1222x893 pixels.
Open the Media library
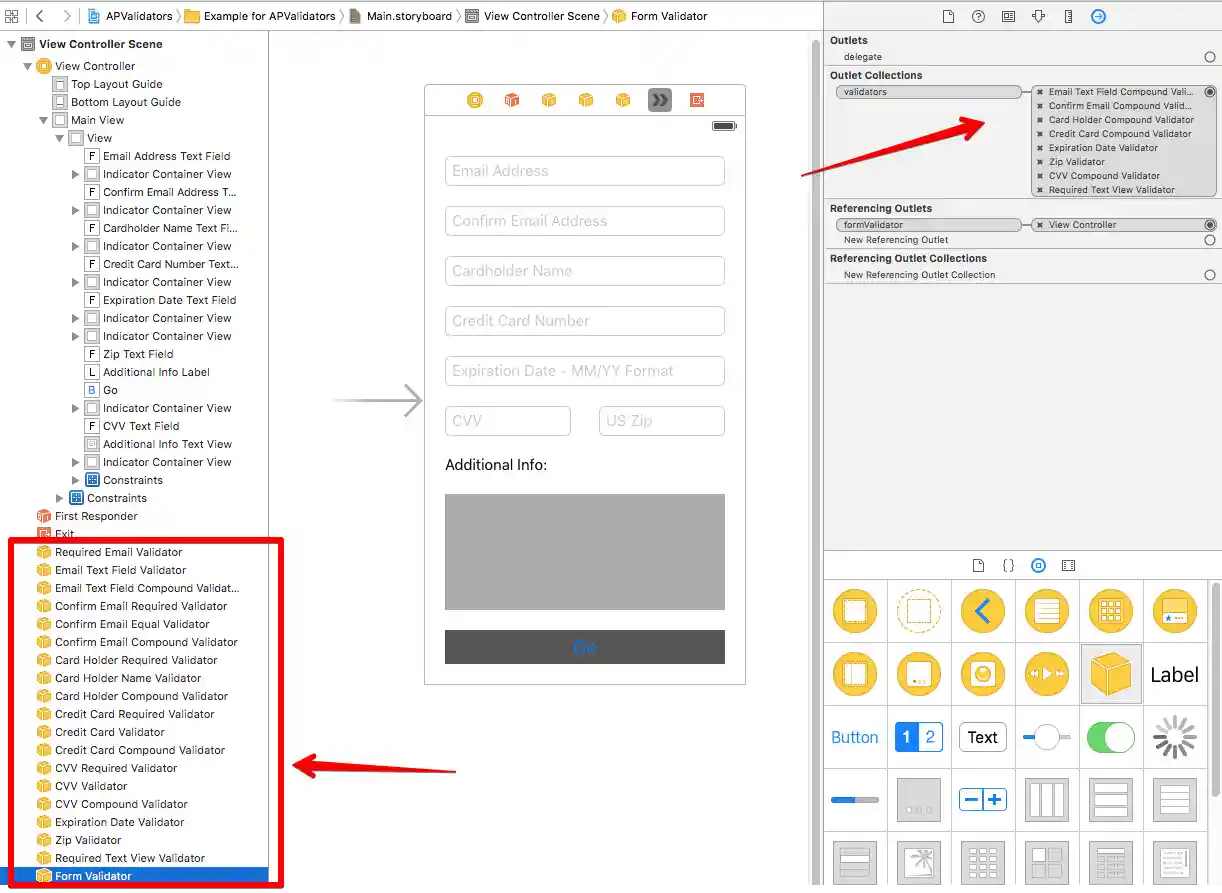pyautogui.click(x=1068, y=565)
